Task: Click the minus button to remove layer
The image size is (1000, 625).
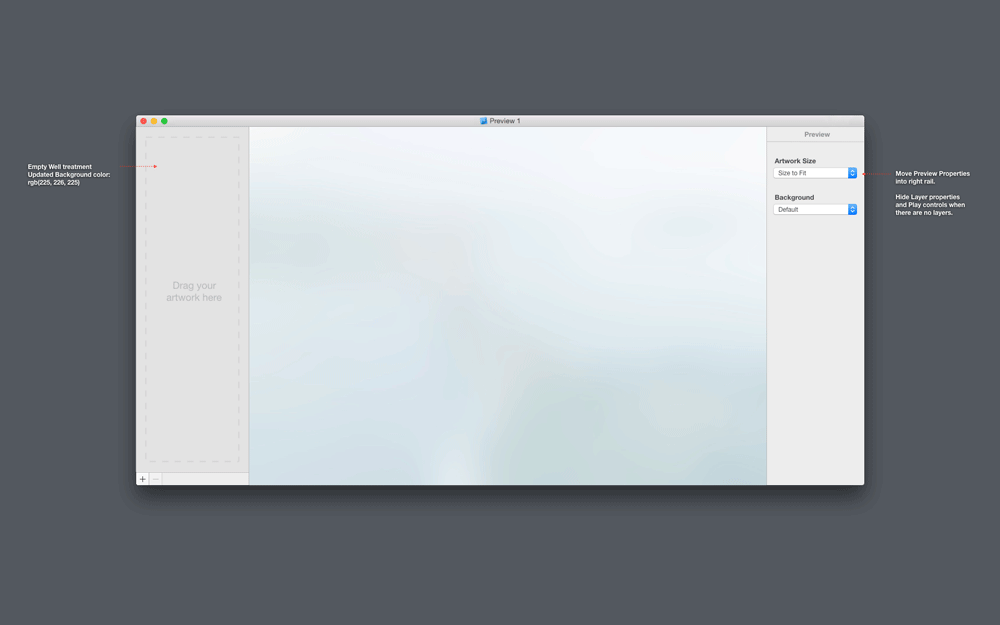Action: coord(155,479)
